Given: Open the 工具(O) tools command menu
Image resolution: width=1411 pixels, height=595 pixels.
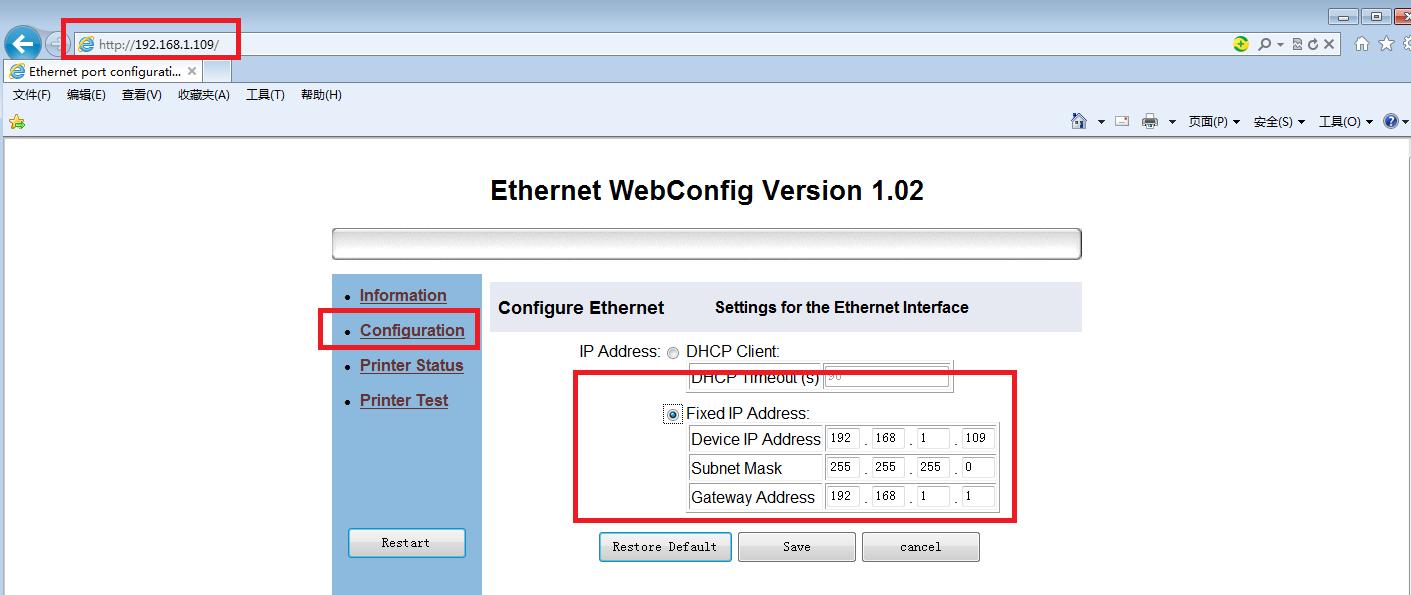Looking at the screenshot, I should [1345, 122].
